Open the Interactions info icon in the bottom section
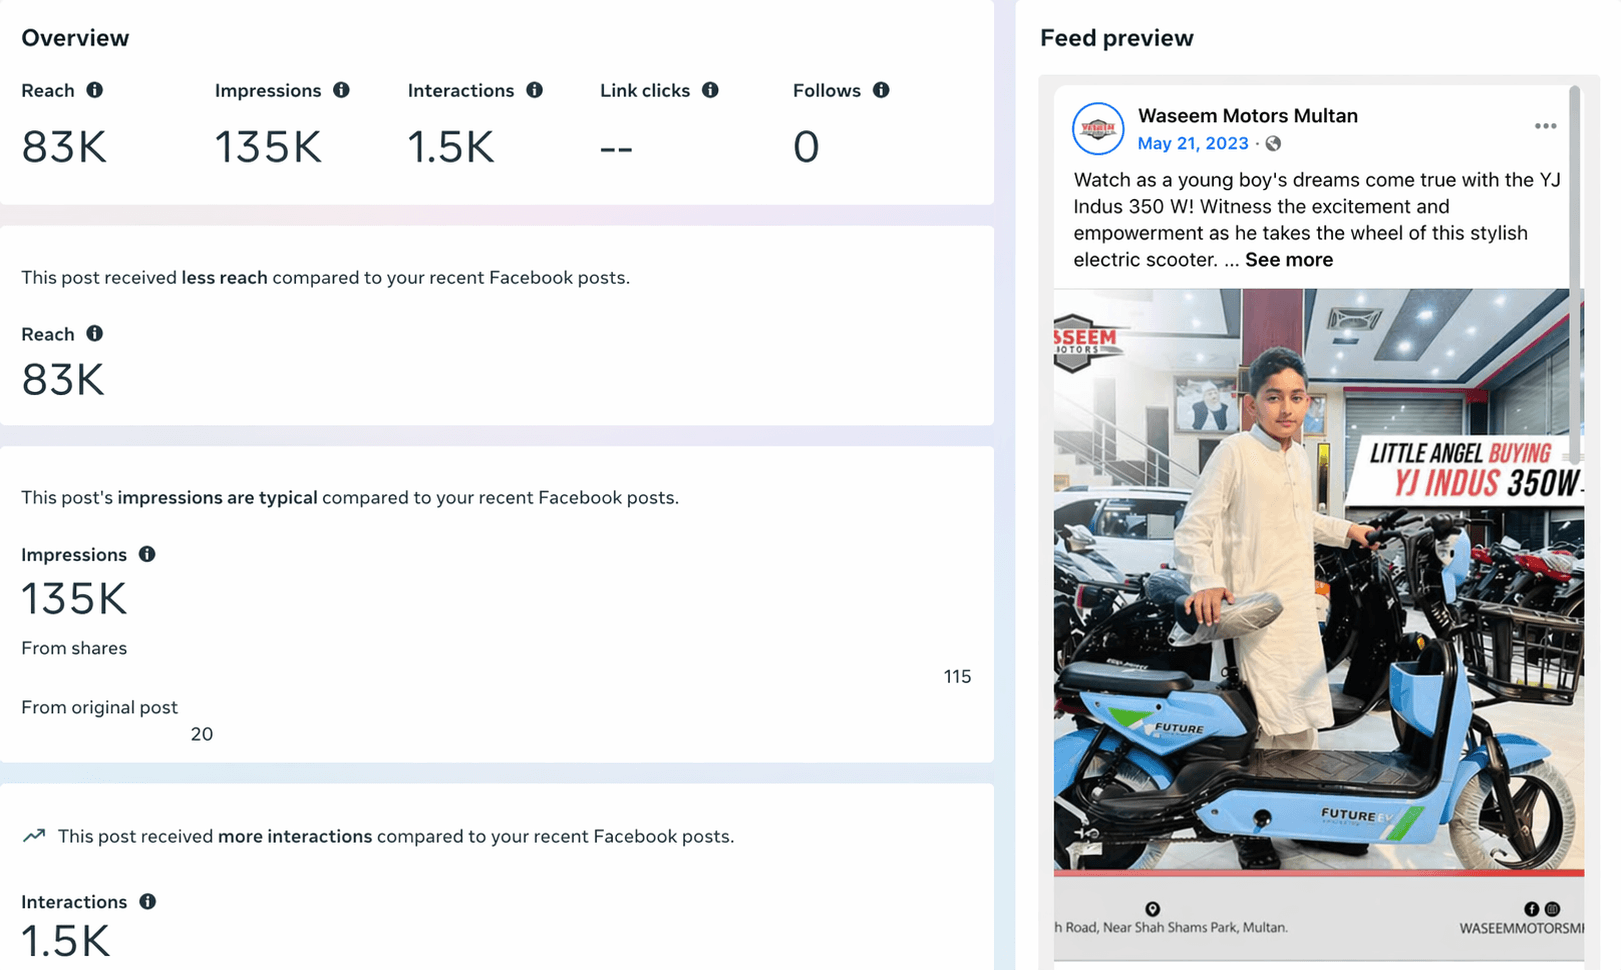The image size is (1621, 970). (x=148, y=901)
